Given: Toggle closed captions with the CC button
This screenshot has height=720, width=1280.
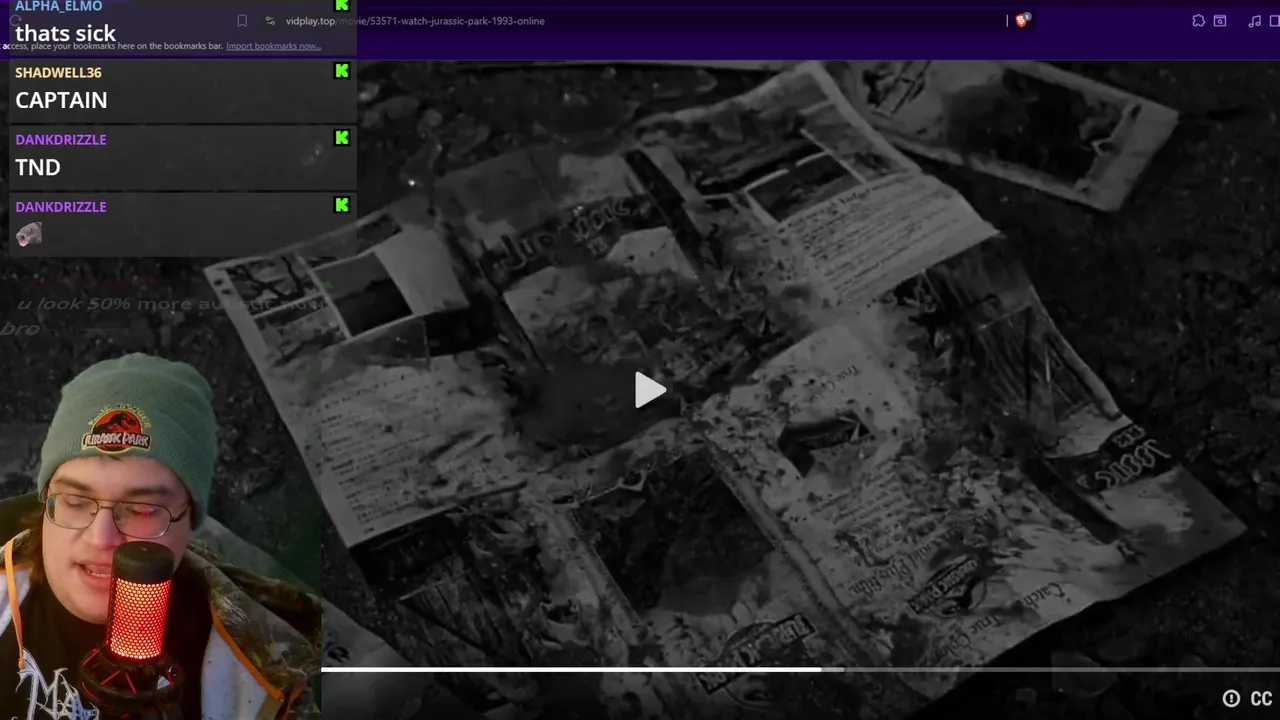Looking at the screenshot, I should point(1261,699).
